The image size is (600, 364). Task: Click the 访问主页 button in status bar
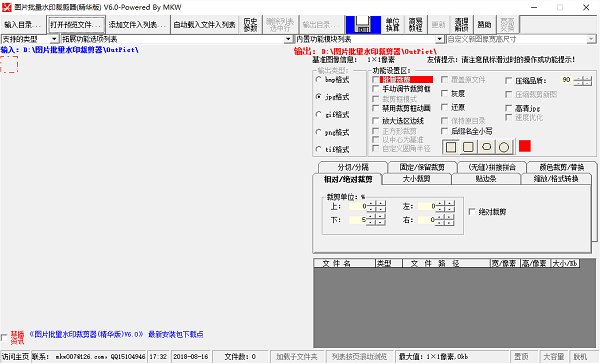(x=15, y=357)
